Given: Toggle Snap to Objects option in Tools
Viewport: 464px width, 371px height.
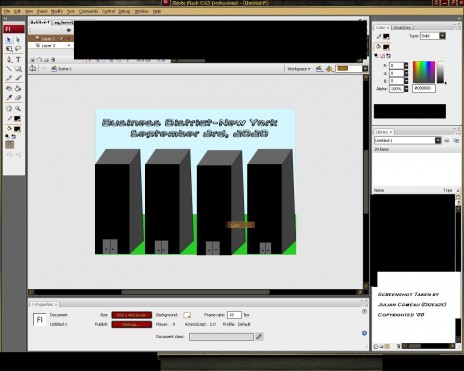Looking at the screenshot, I should click(9, 145).
